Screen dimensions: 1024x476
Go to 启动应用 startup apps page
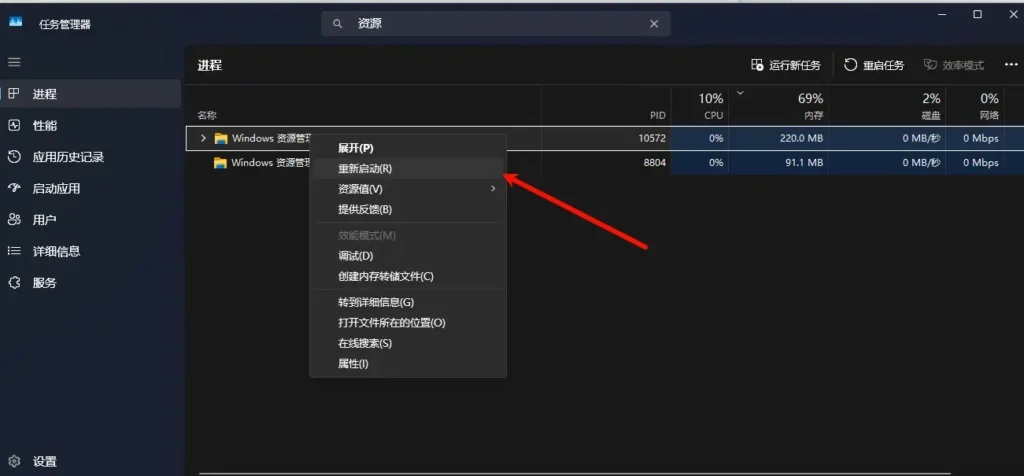56,189
